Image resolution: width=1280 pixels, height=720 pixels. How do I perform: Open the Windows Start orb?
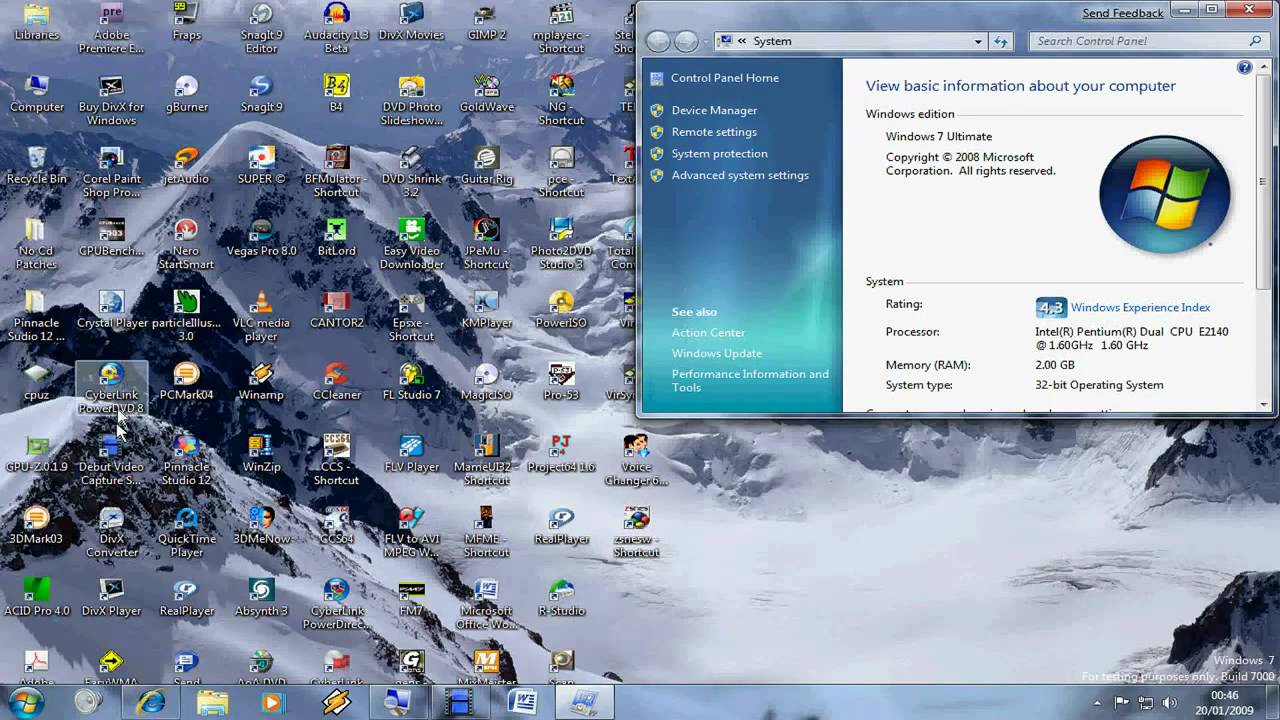point(25,702)
